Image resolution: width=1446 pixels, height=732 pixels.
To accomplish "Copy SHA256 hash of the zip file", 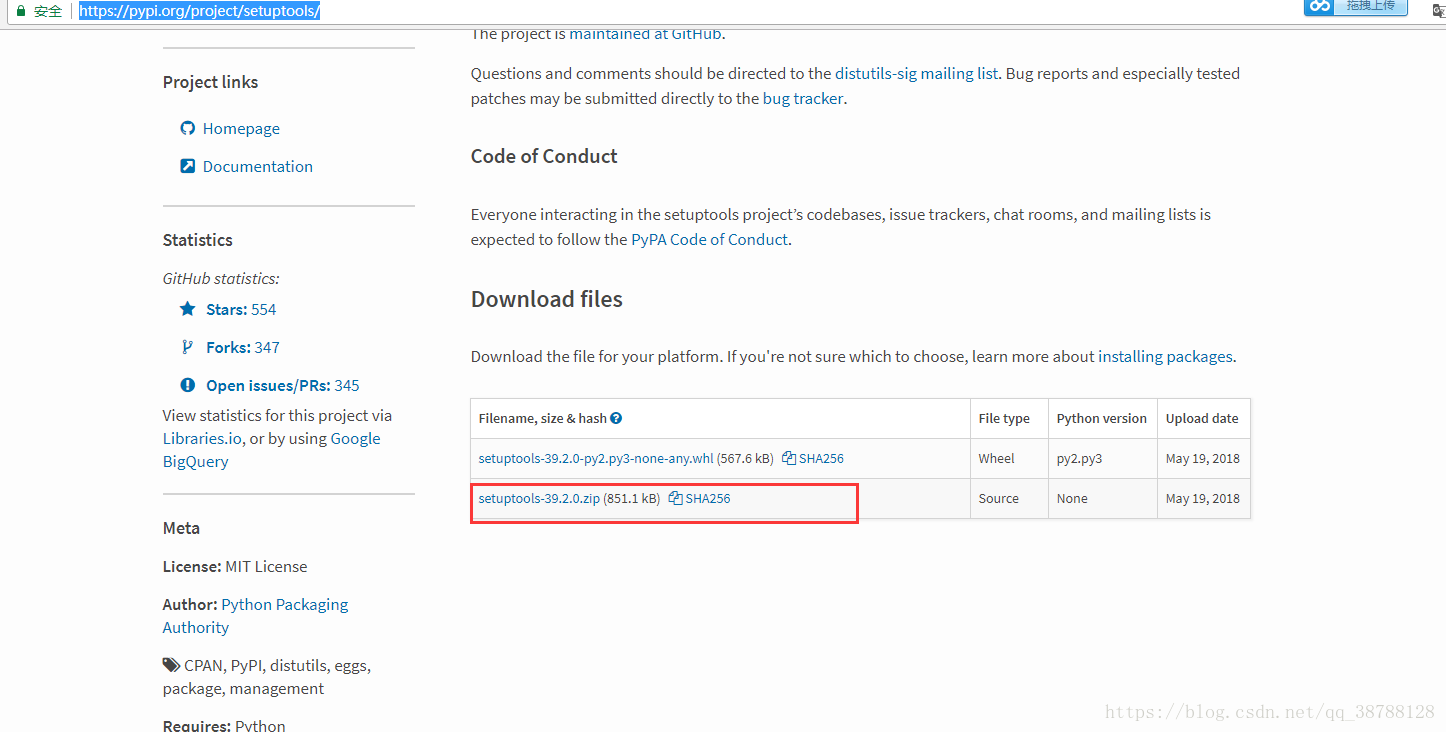I will (708, 498).
